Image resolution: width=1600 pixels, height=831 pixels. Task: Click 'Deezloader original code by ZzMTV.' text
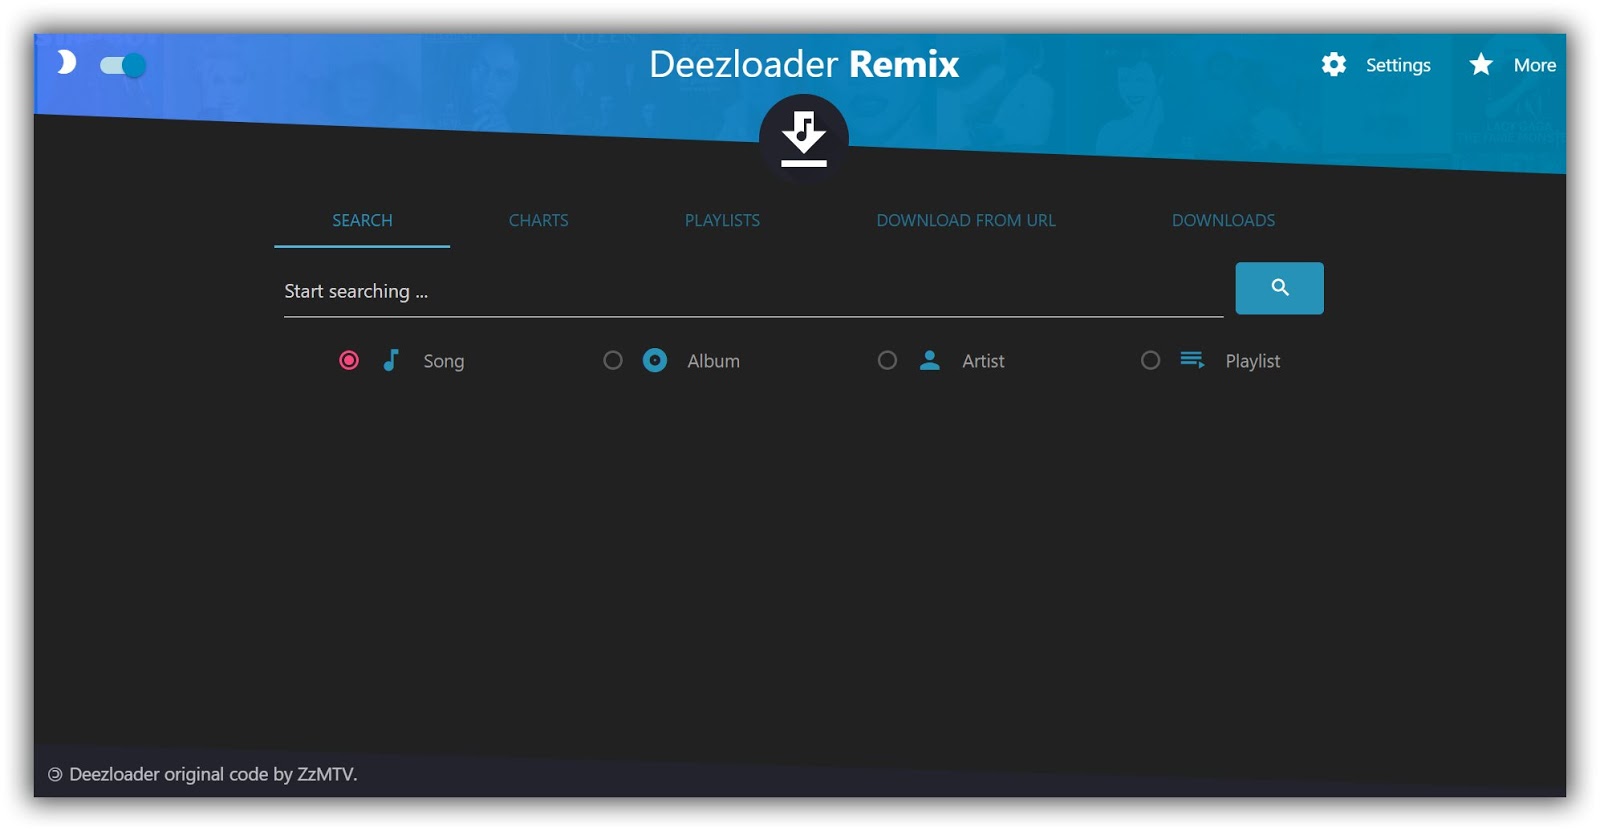click(213, 774)
